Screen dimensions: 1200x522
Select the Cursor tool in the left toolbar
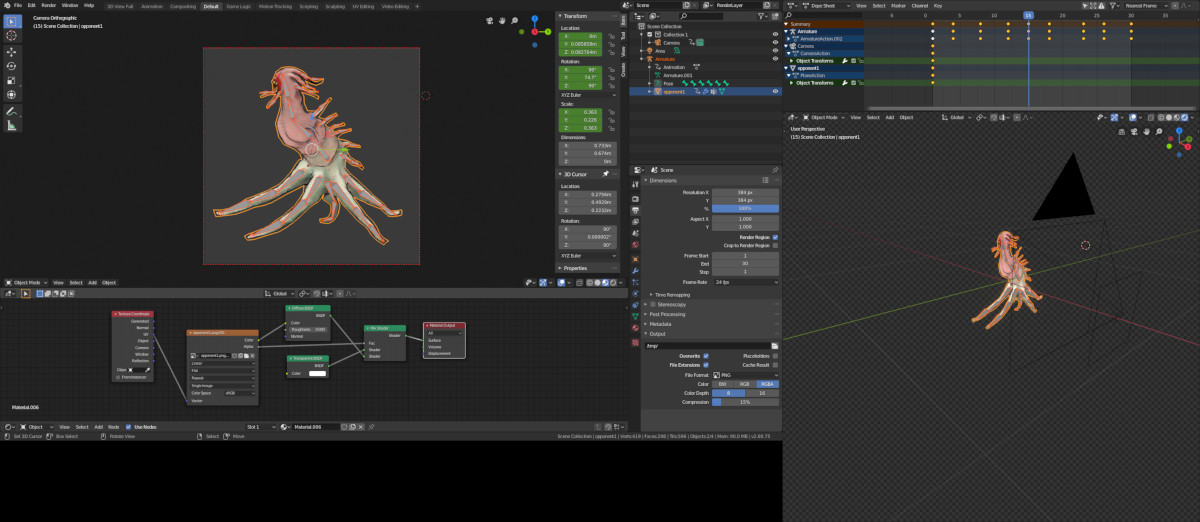[x=12, y=36]
